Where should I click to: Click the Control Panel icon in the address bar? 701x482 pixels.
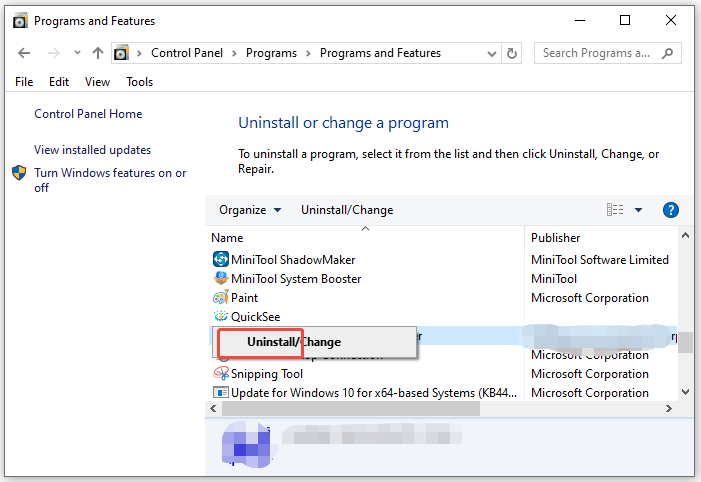(122, 53)
